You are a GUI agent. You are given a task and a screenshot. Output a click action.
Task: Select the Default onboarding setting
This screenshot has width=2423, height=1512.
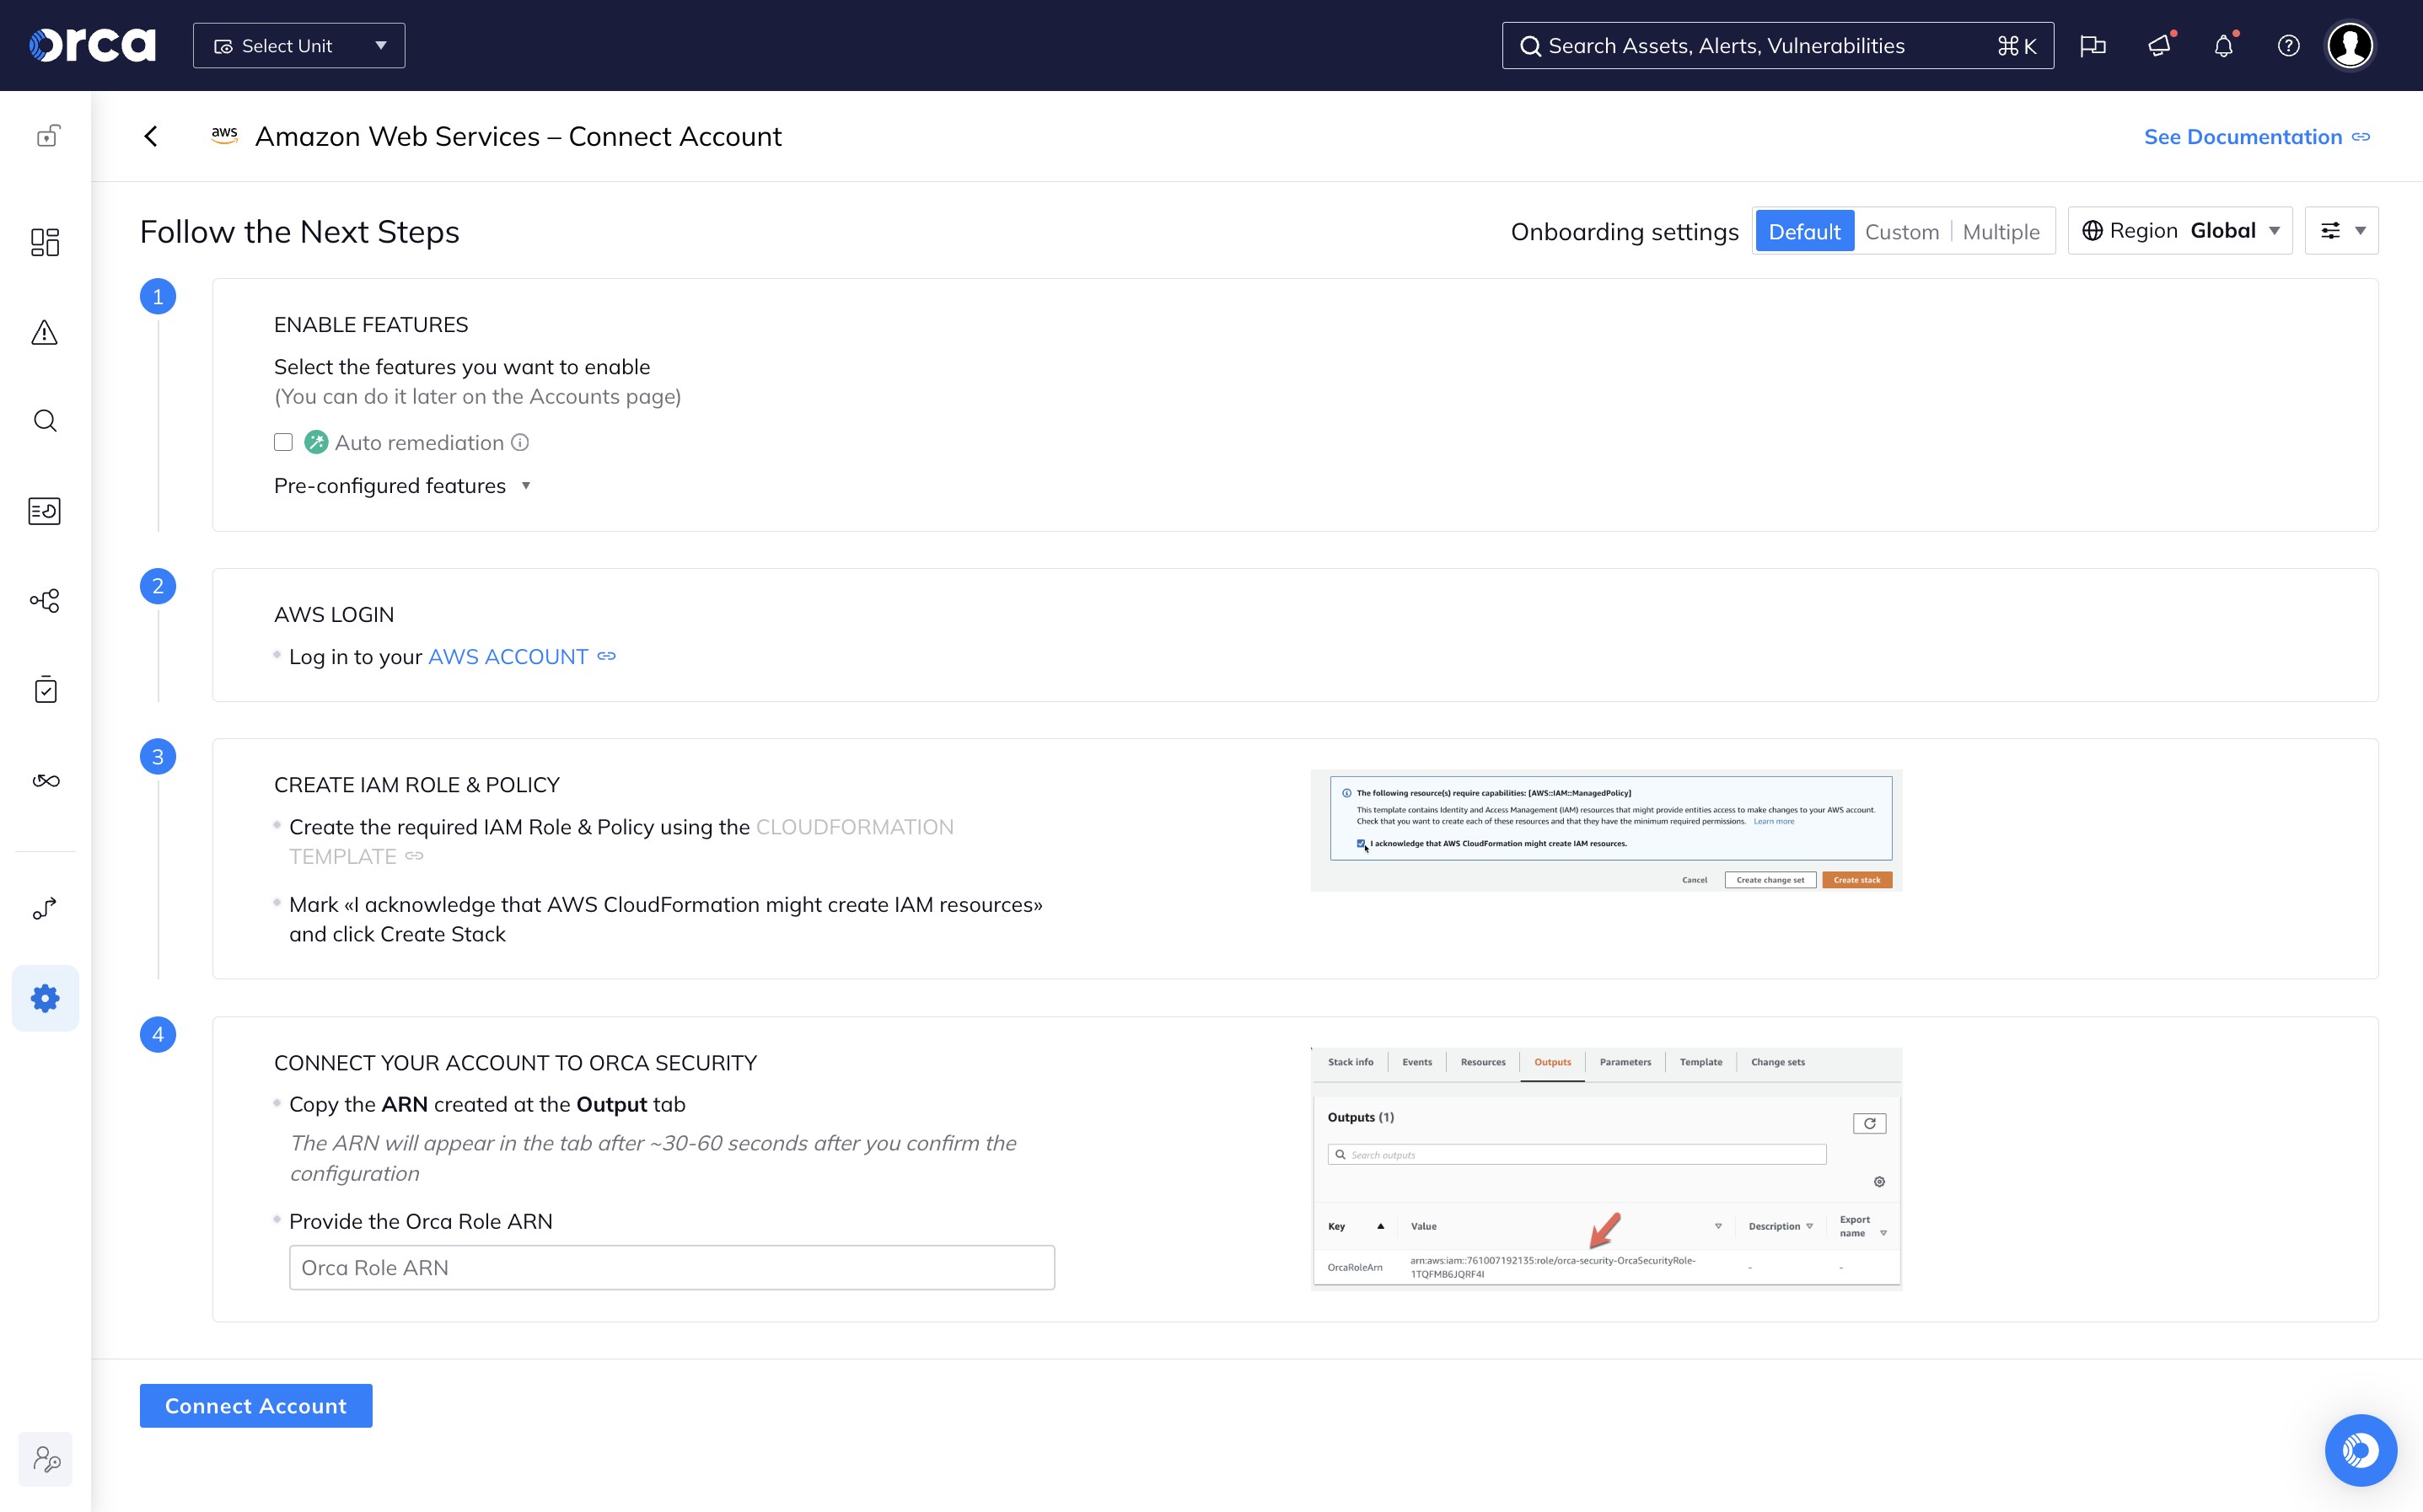(x=1804, y=232)
